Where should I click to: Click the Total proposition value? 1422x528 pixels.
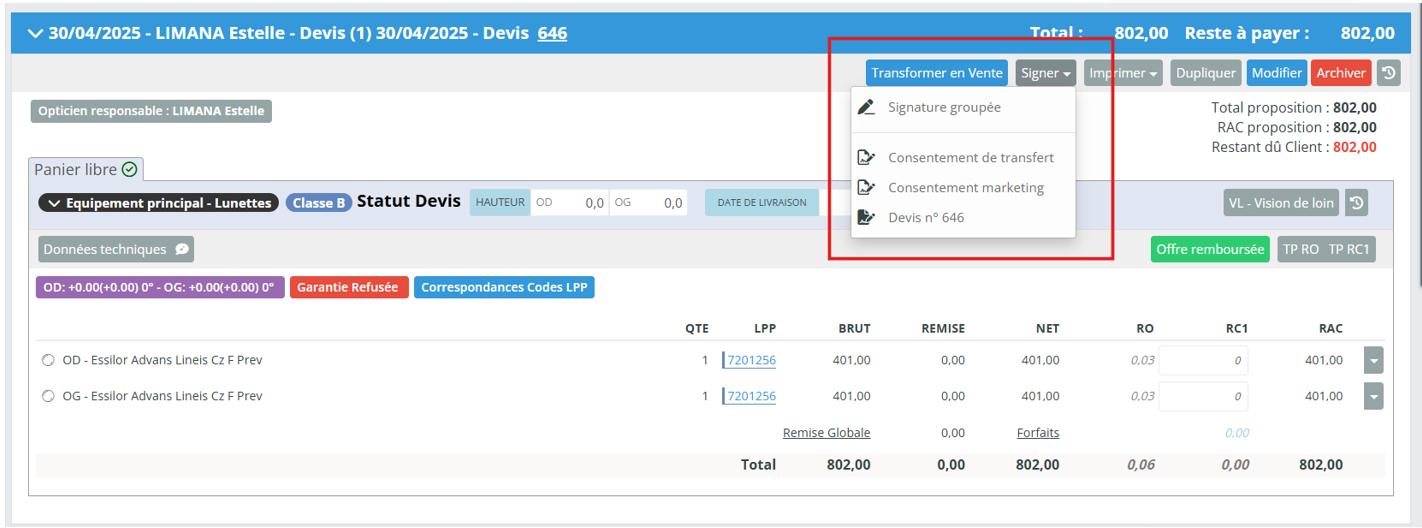(x=1354, y=107)
